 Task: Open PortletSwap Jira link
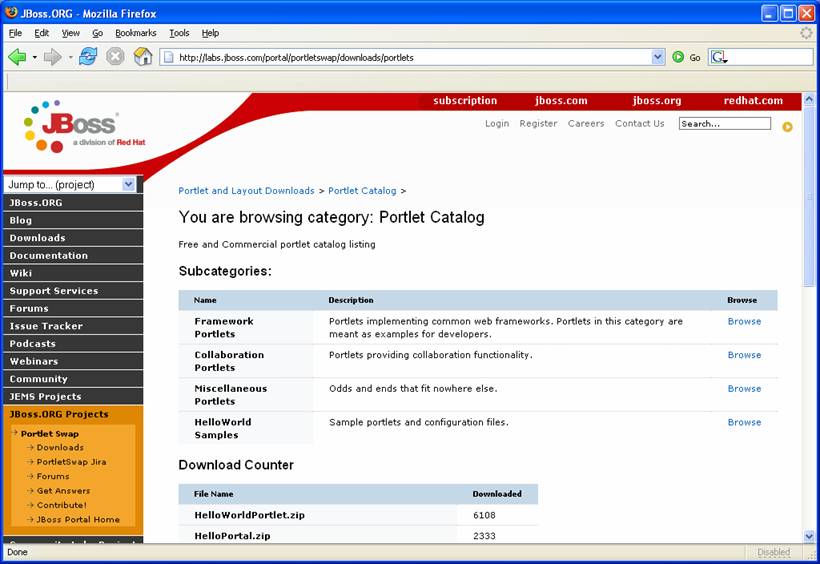pyautogui.click(x=71, y=462)
